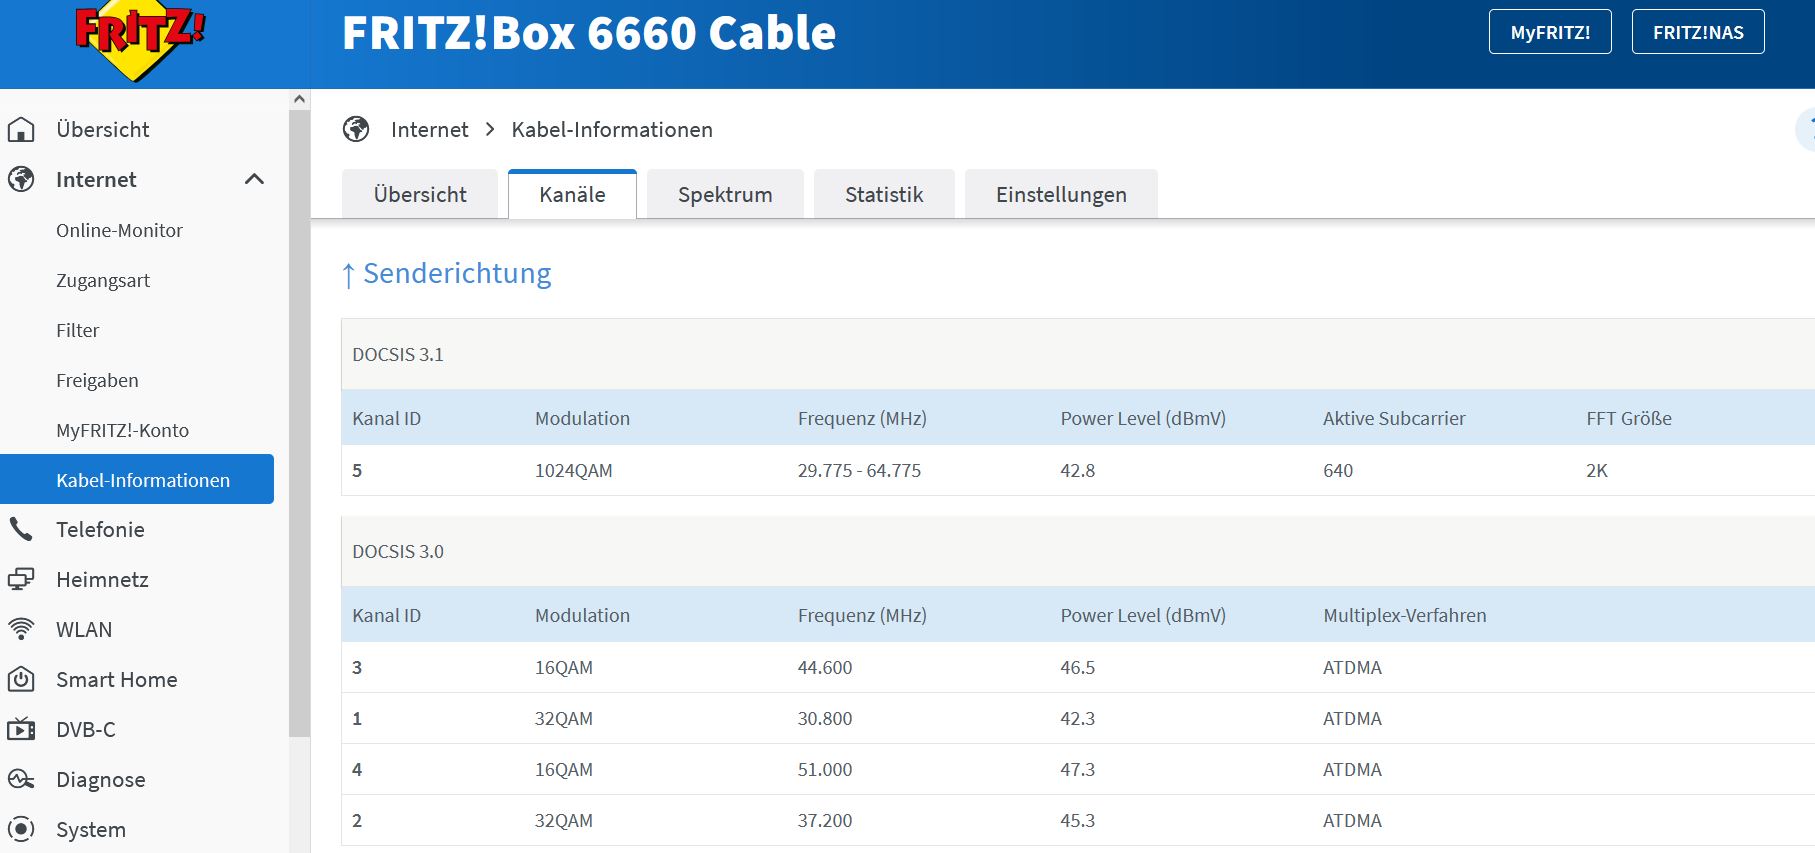The width and height of the screenshot is (1815, 853).
Task: Click the phone icon for Telefonie
Action: coord(21,529)
